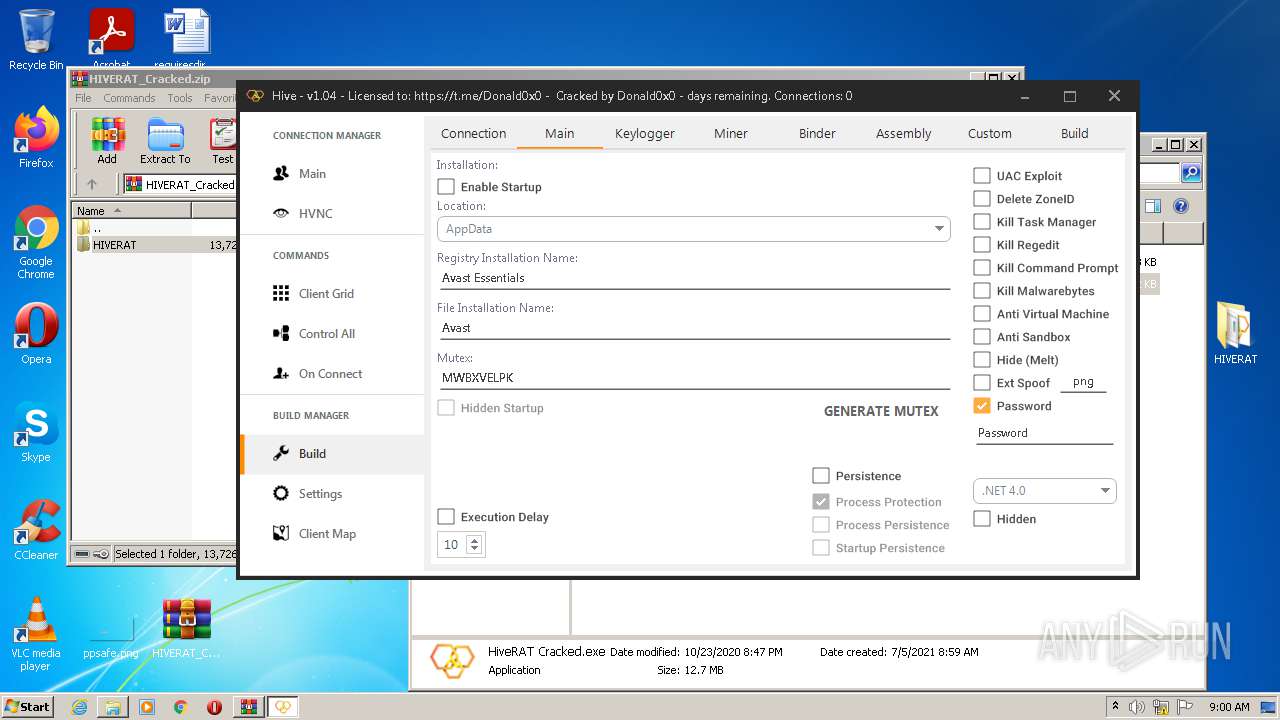The image size is (1280, 720).
Task: Enable Kill Command Prompt
Action: point(982,268)
